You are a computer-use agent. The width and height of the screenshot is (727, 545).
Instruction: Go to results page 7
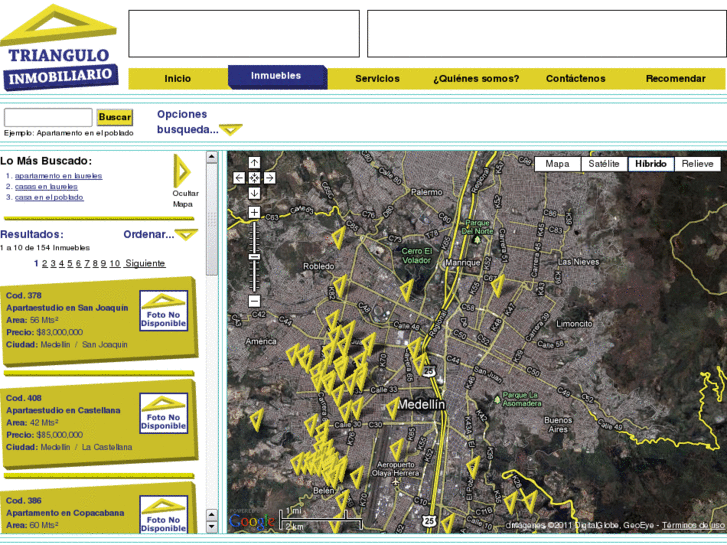tap(87, 263)
